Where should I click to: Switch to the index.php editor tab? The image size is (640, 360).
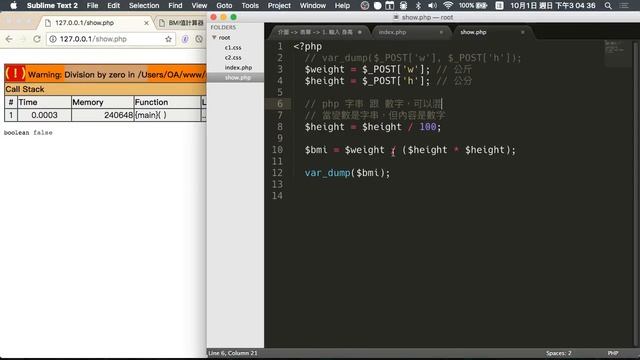392,32
